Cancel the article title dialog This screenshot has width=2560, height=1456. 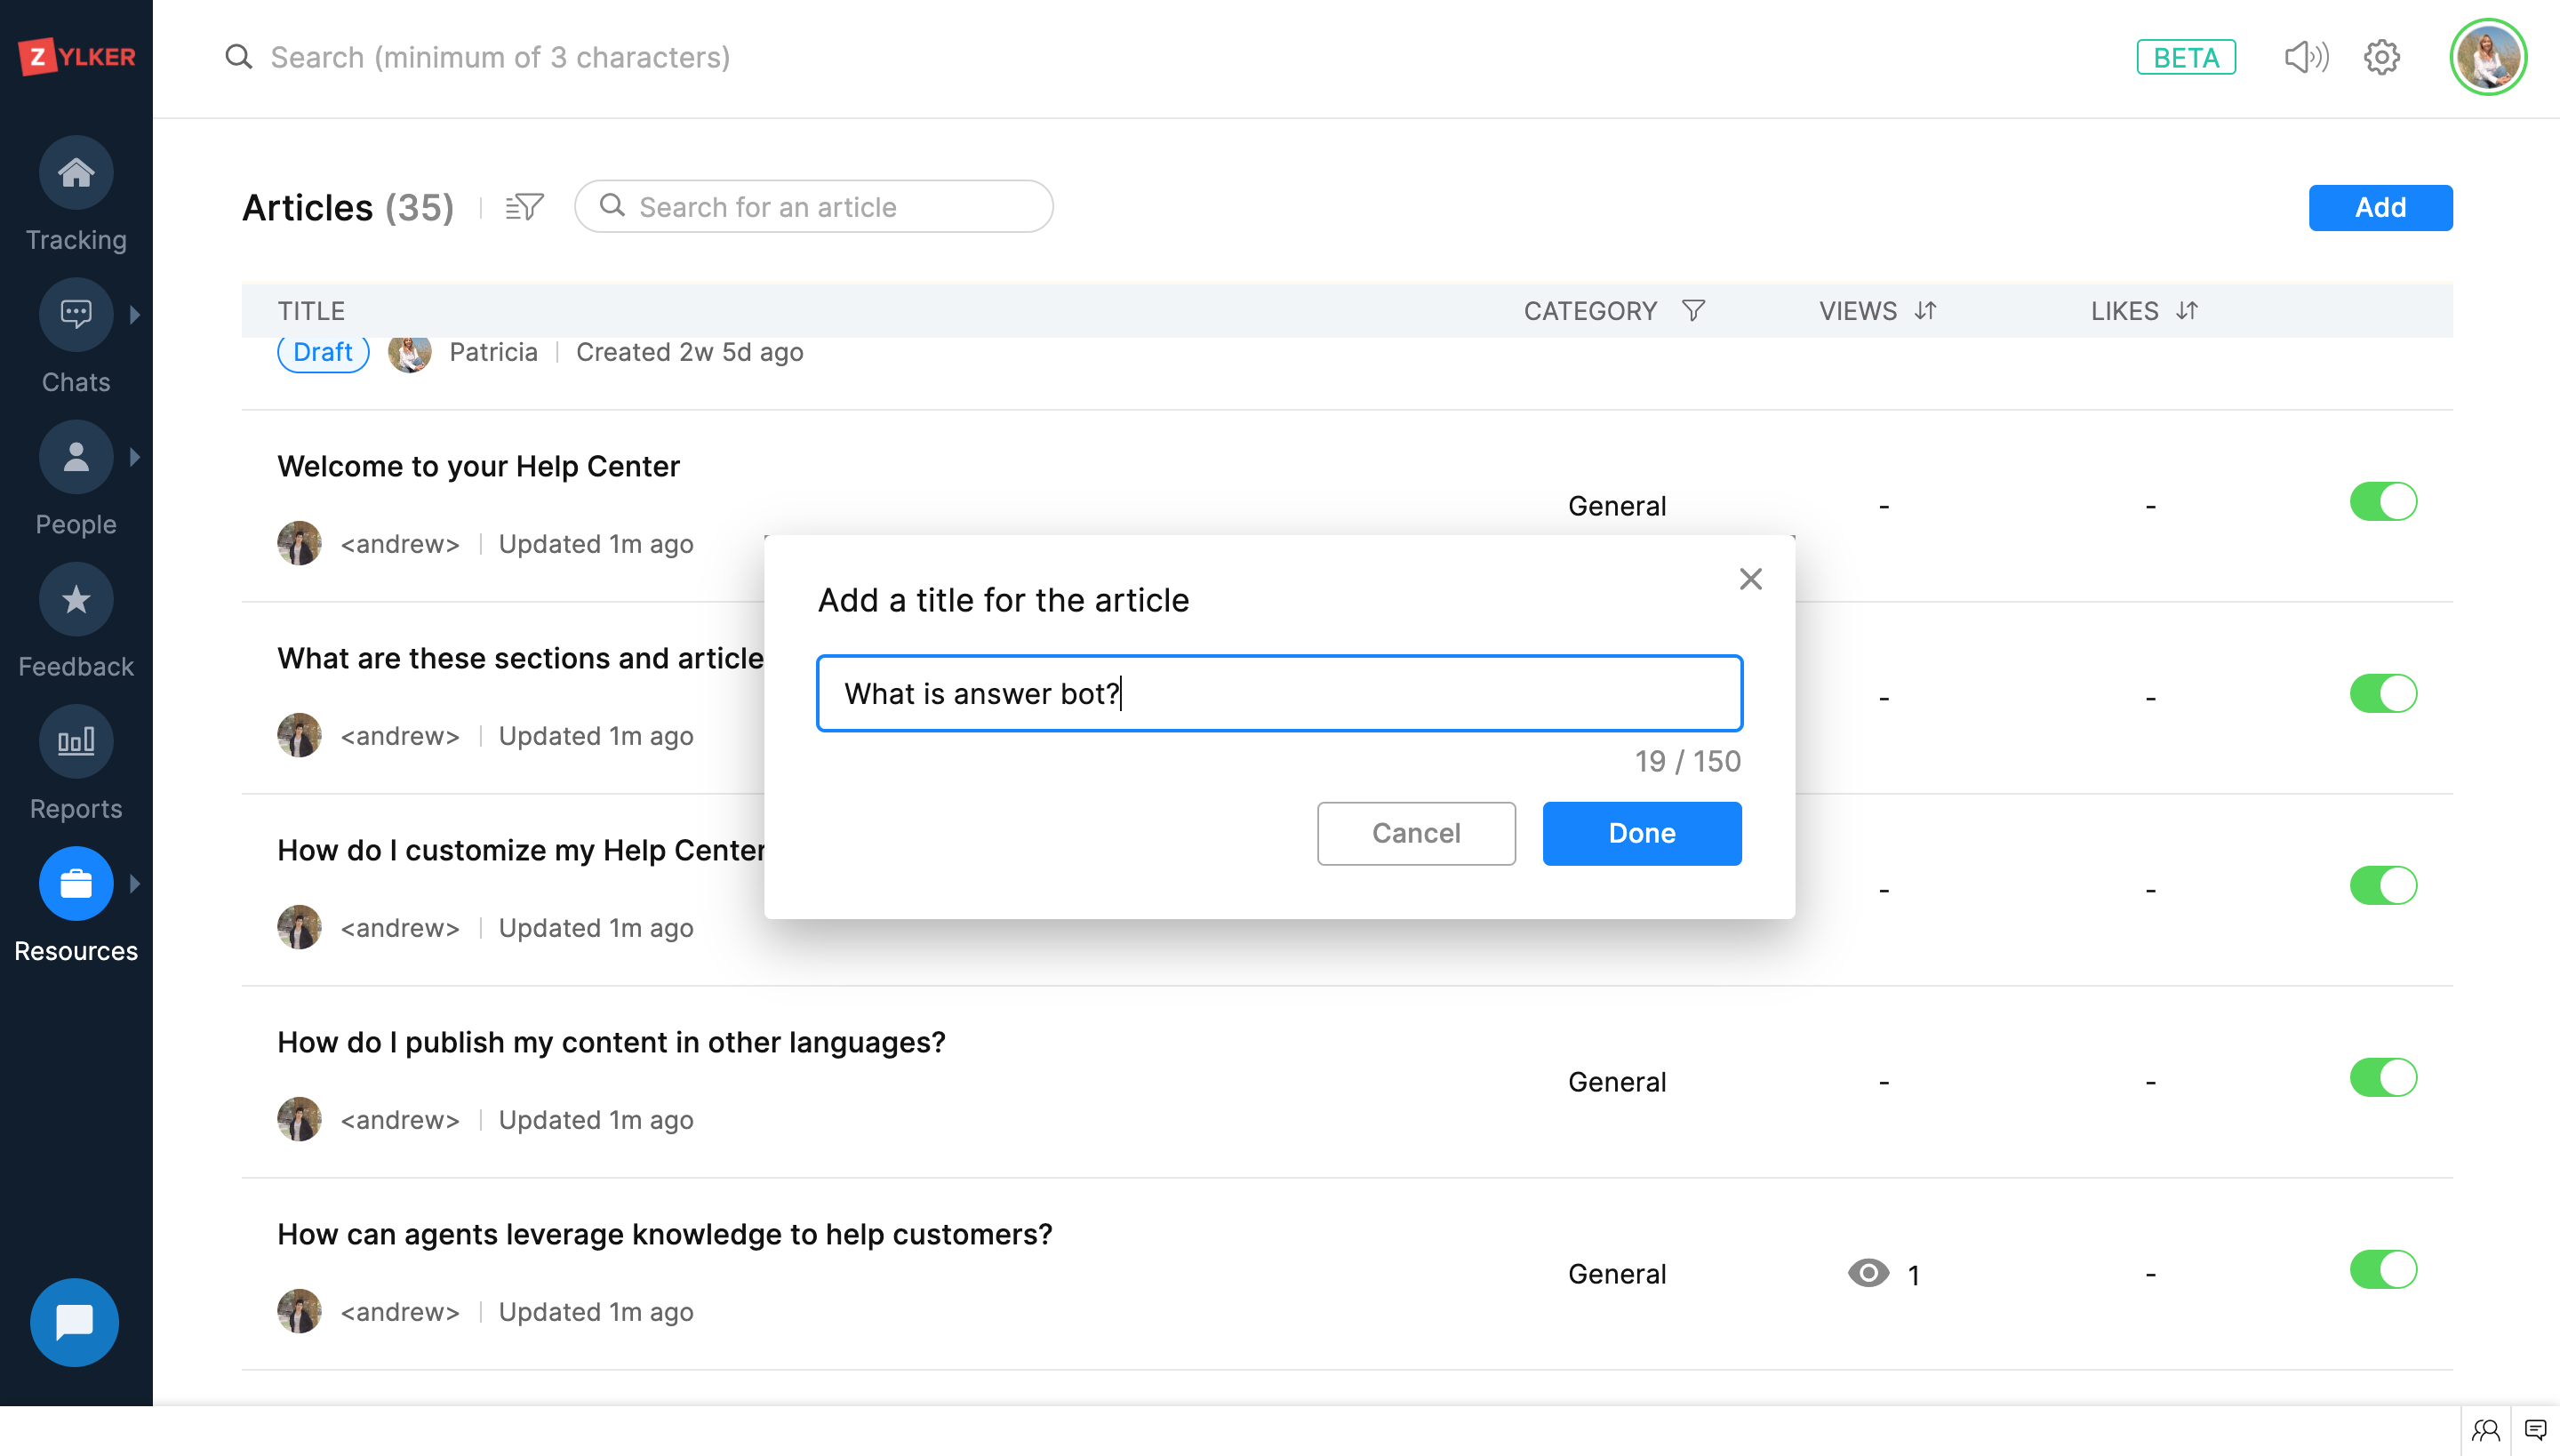coord(1415,833)
